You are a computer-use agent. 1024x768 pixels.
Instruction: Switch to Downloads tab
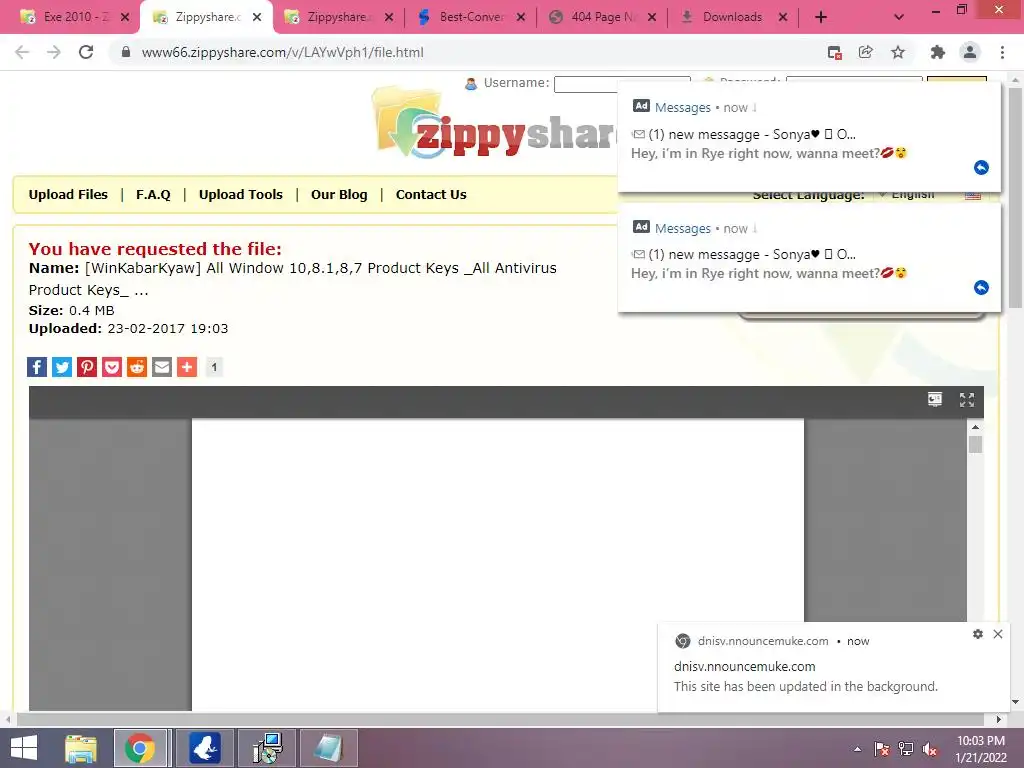pos(732,18)
